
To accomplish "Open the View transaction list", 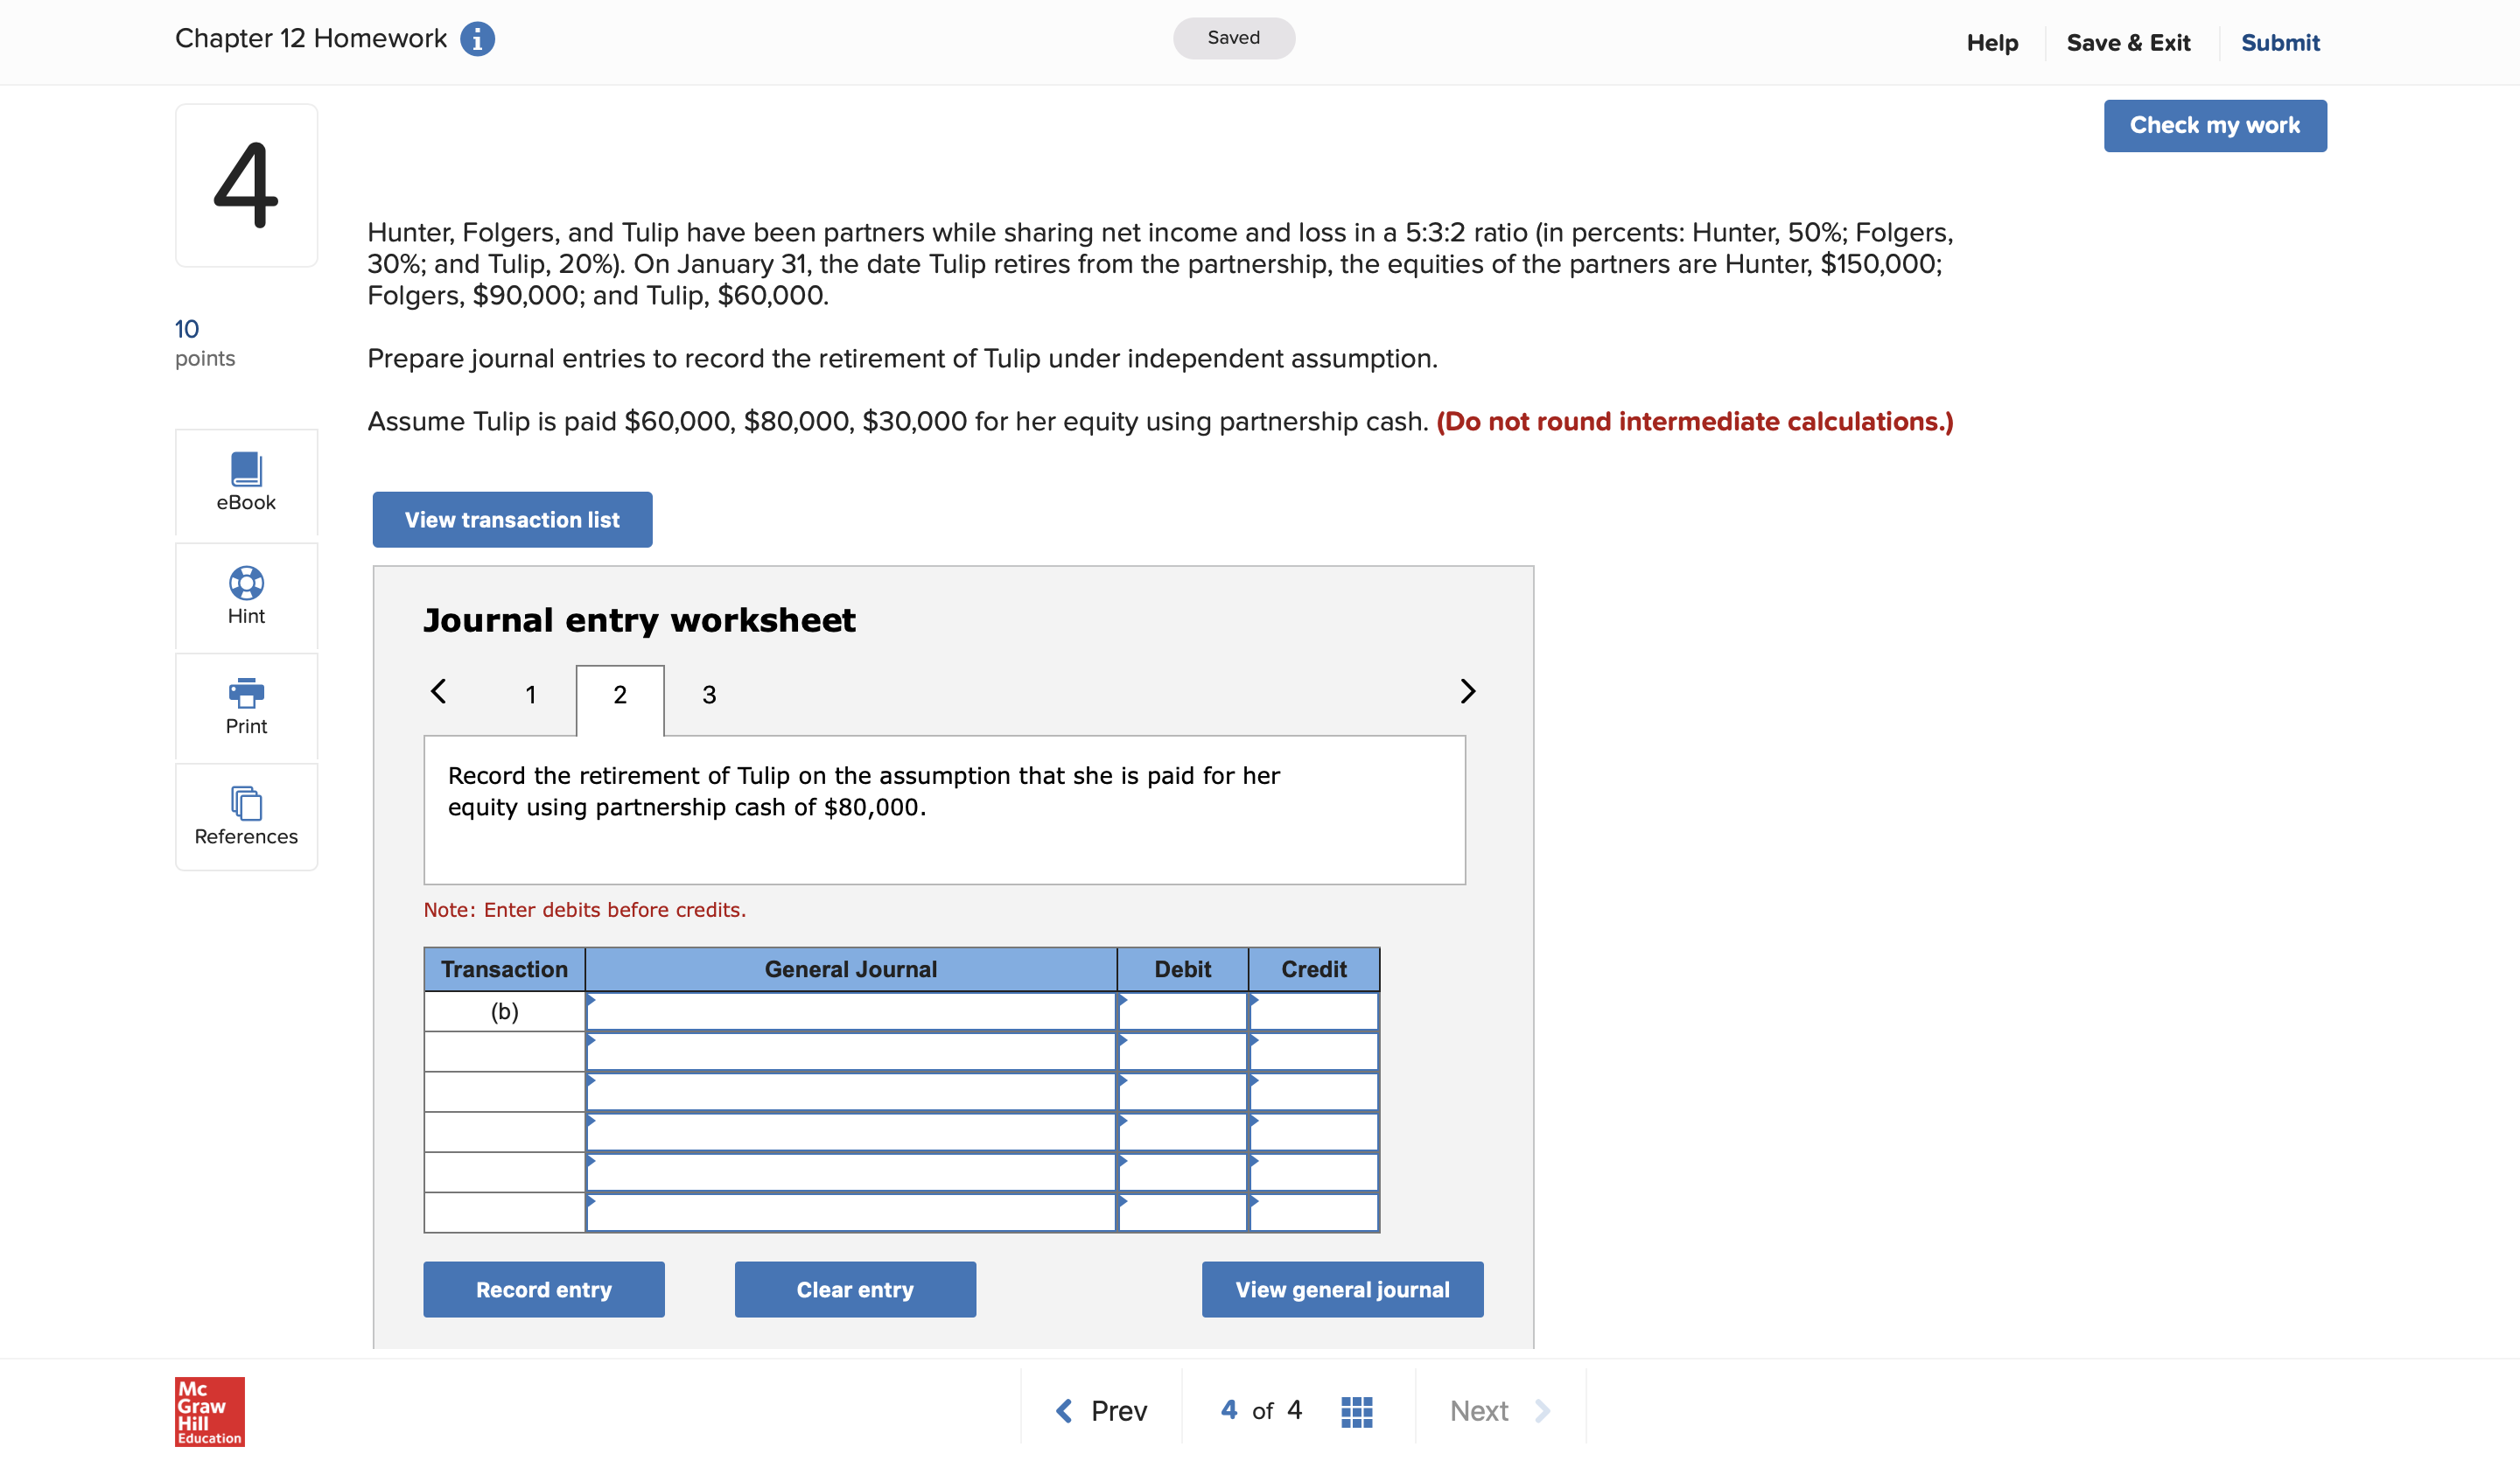I will point(512,519).
